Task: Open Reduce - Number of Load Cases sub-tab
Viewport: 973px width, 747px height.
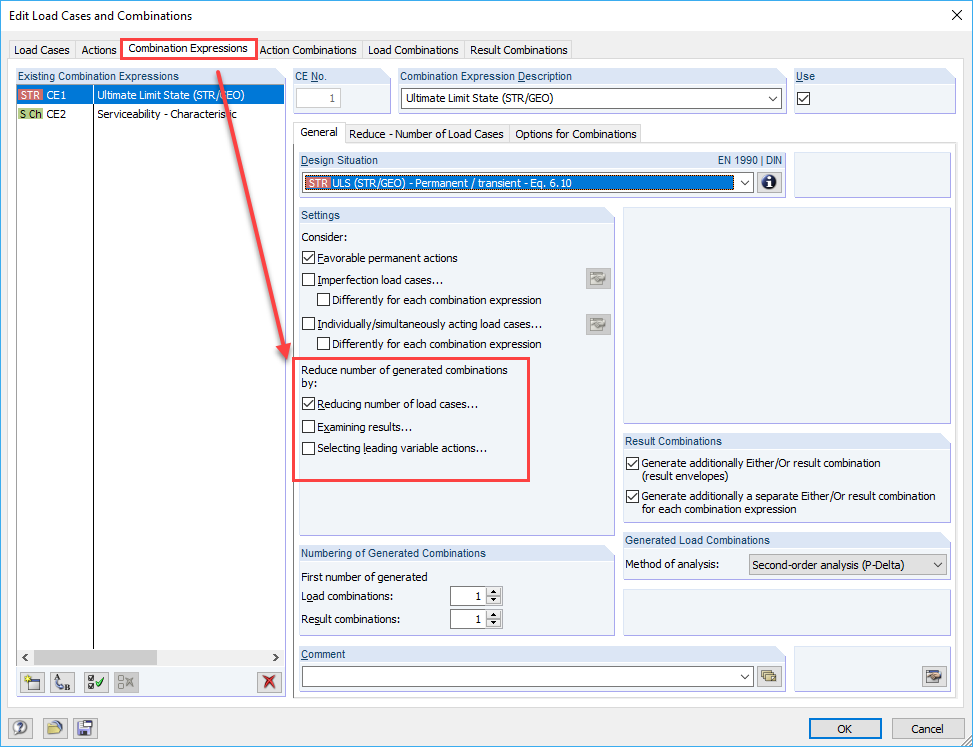Action: 426,134
